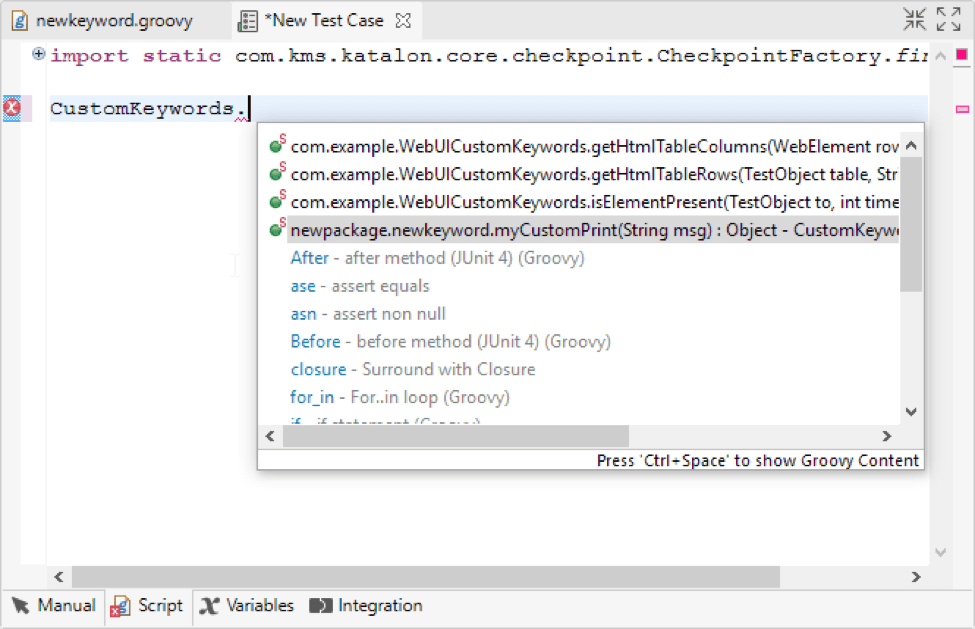Switch to the newkeyword.groovy editor tab
975x629 pixels.
[x=104, y=21]
